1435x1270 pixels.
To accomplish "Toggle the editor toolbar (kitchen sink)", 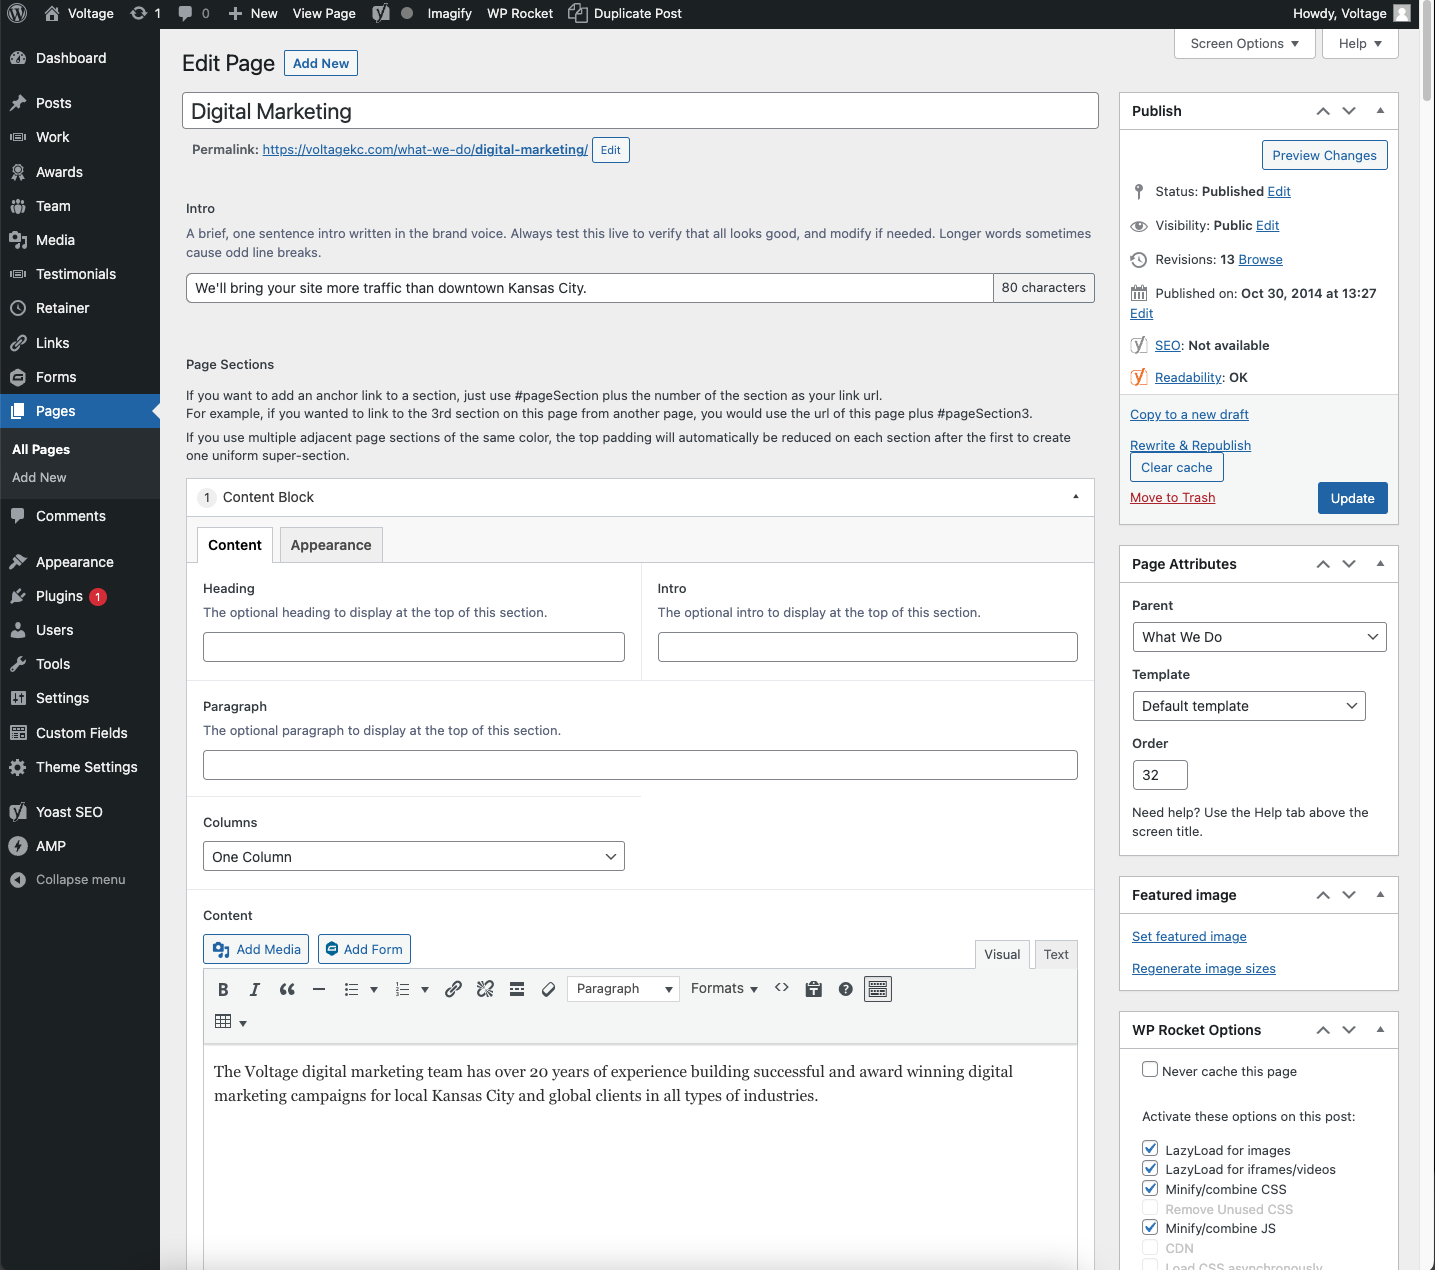I will 877,989.
